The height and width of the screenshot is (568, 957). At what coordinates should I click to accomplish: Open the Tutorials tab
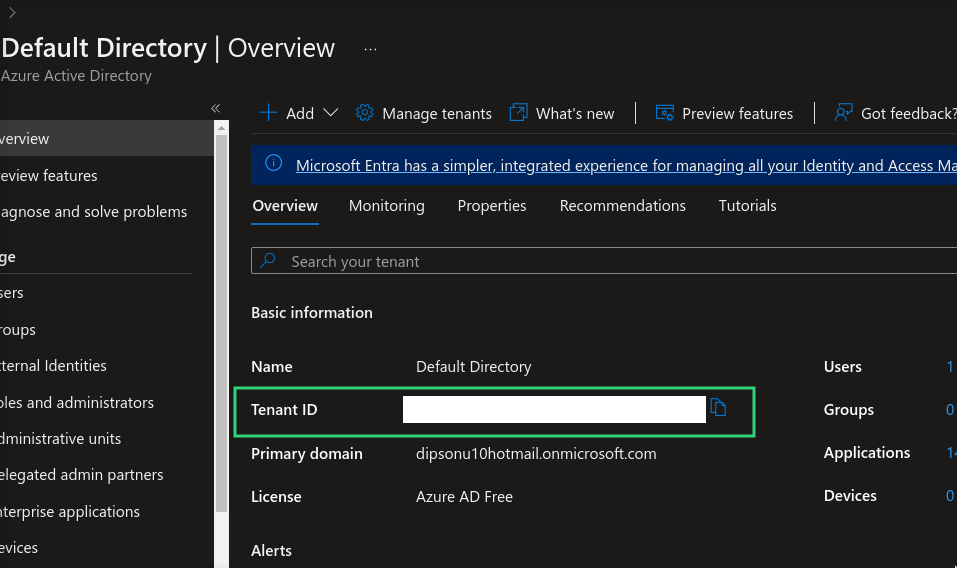point(747,206)
